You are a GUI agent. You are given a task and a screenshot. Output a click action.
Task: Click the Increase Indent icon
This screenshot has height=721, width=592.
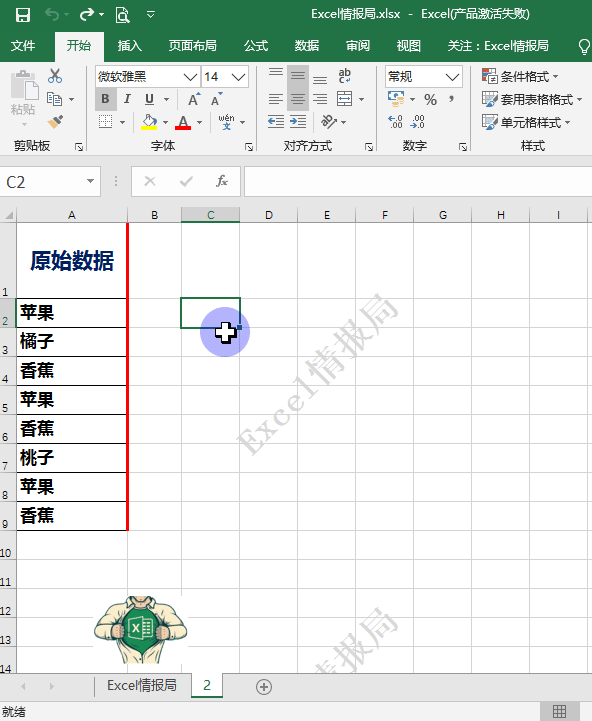[298, 122]
